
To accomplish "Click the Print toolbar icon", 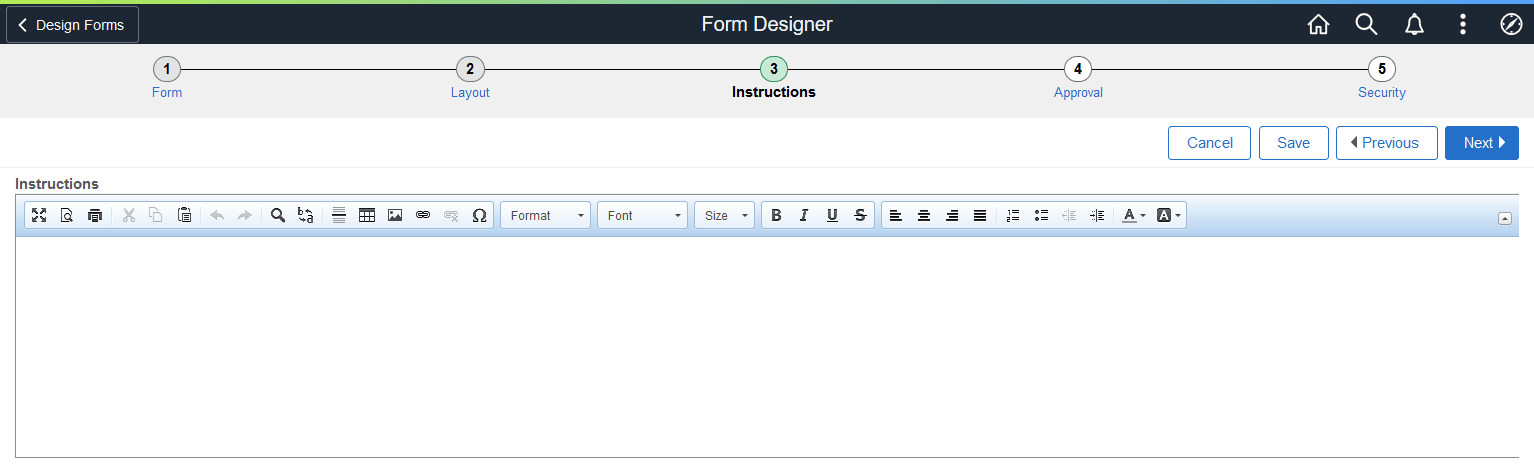I will pyautogui.click(x=95, y=215).
